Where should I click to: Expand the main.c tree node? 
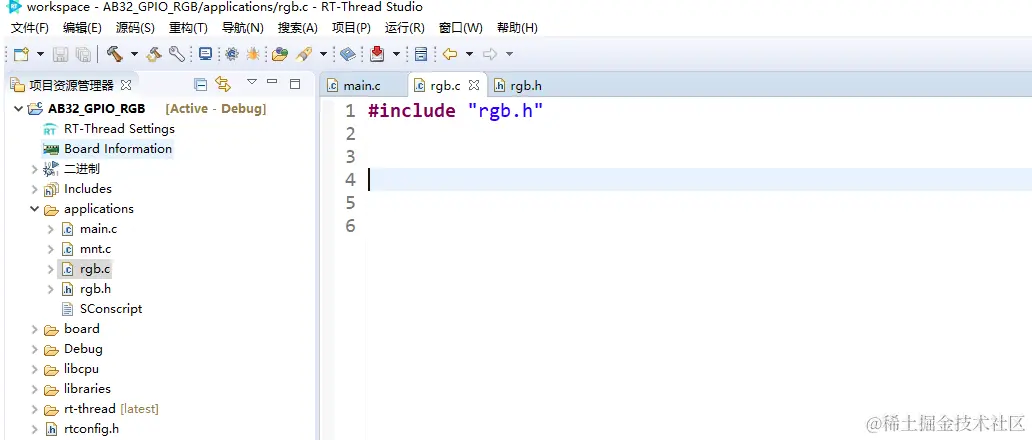pos(51,229)
